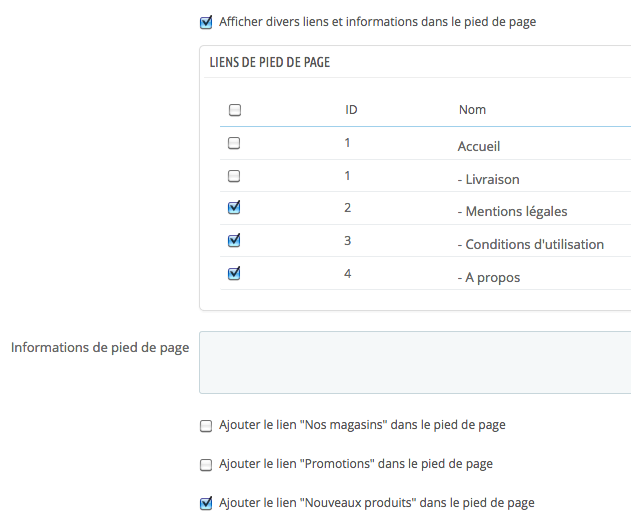This screenshot has width=631, height=529.
Task: Disable the 'Nouveaux produits' footer link checkbox
Action: pyautogui.click(x=206, y=503)
